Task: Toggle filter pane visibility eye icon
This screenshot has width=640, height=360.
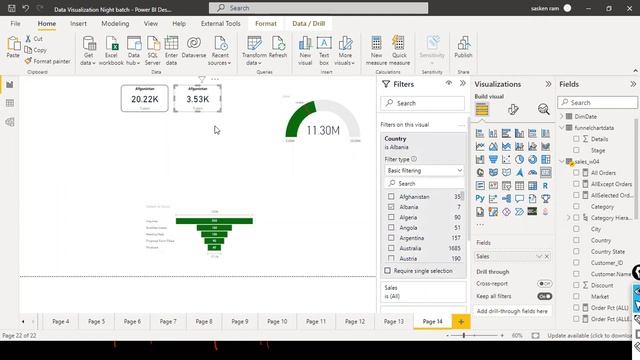Action: [449, 83]
